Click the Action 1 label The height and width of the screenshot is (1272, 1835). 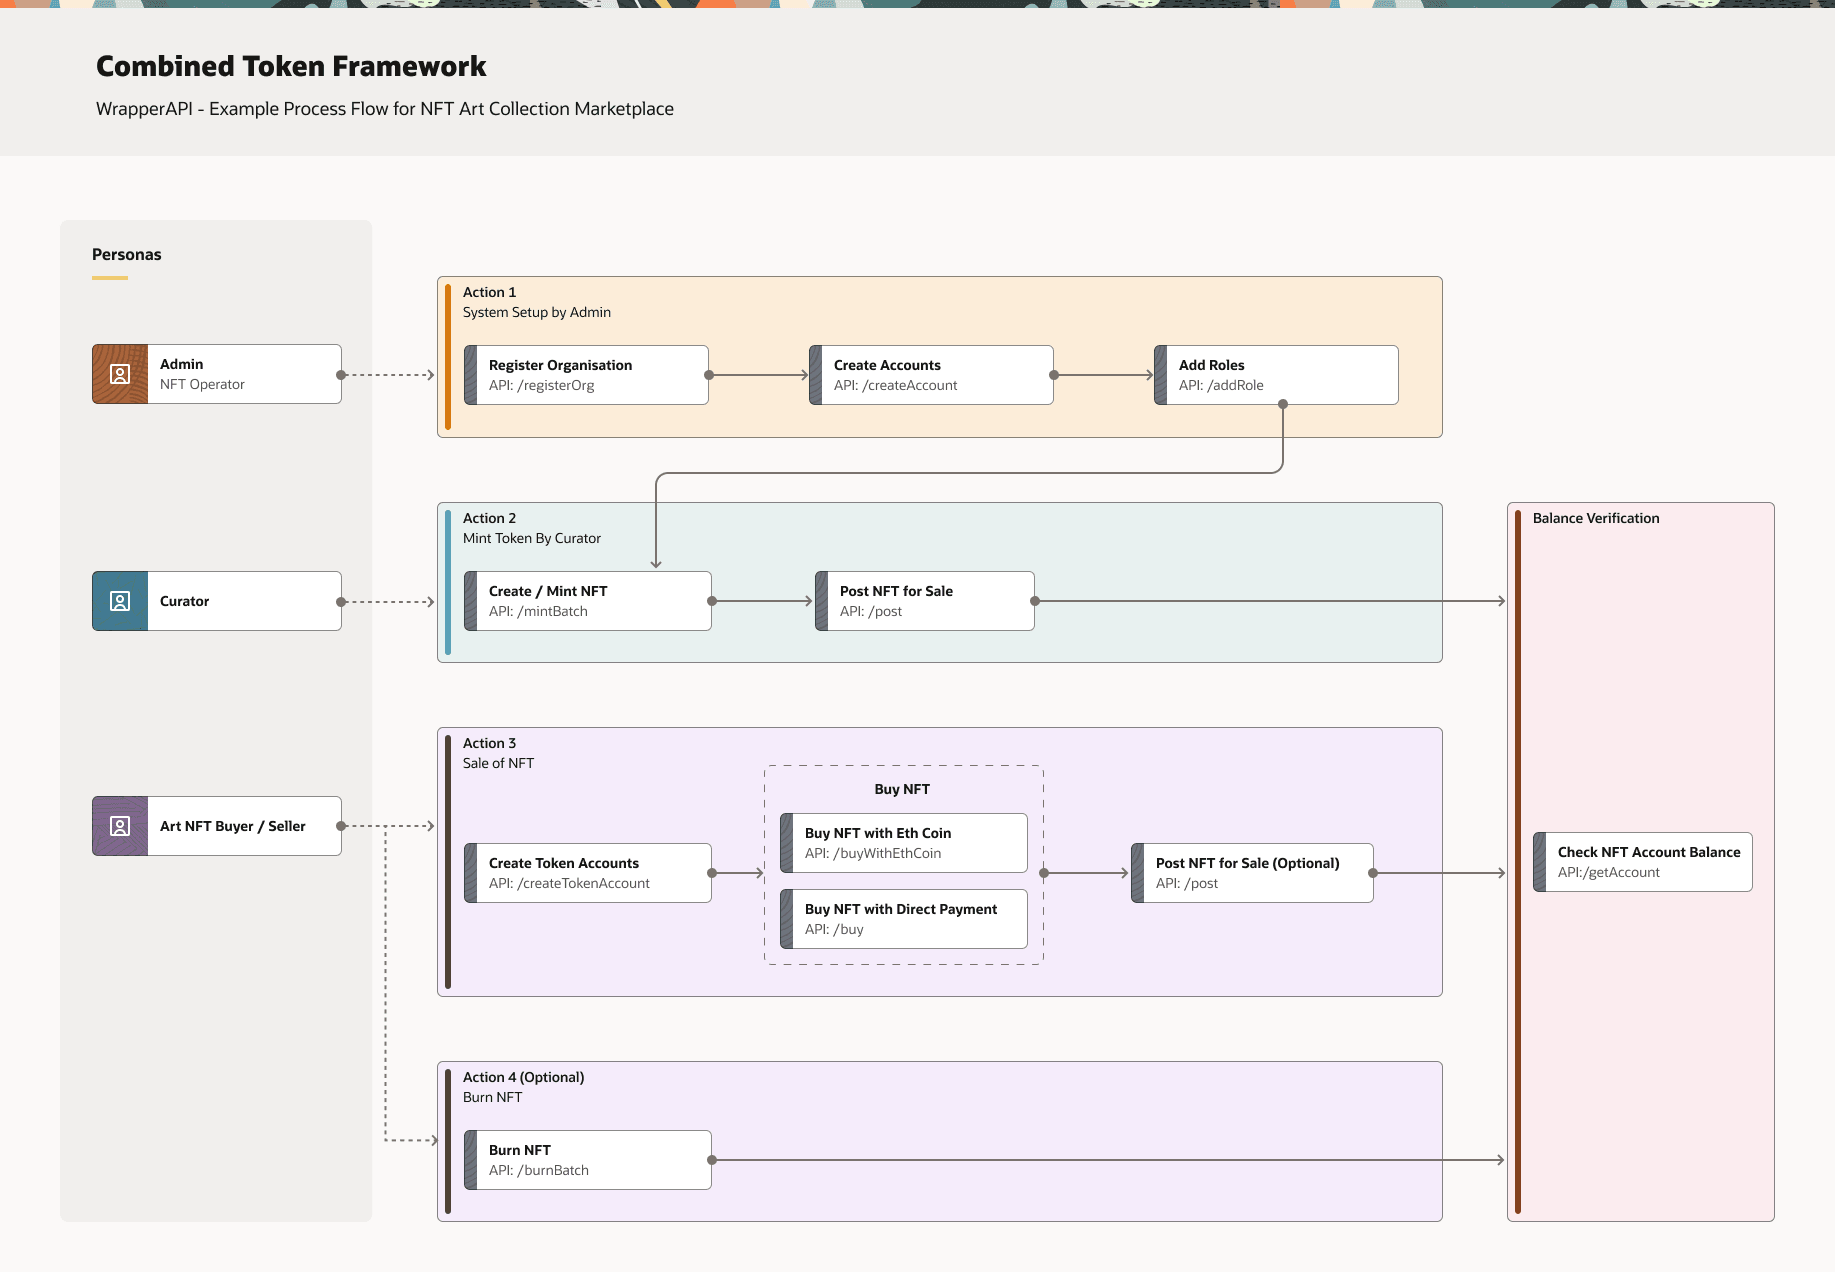pyautogui.click(x=490, y=292)
